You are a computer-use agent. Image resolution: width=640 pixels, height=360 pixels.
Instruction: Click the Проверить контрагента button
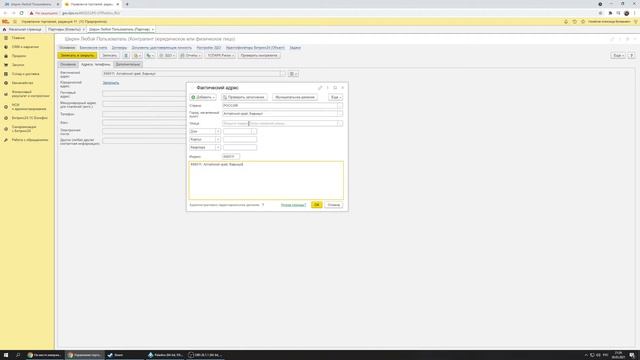click(x=259, y=55)
